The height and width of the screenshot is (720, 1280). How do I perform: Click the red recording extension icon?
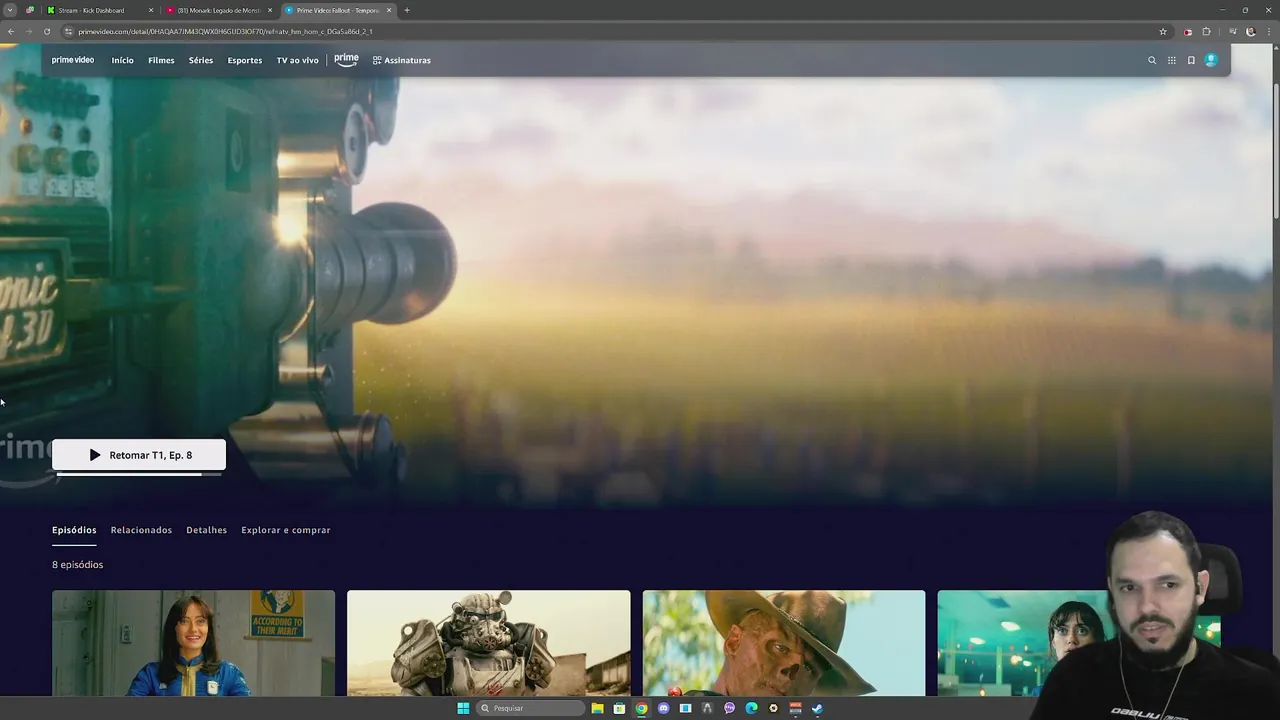(x=1188, y=31)
